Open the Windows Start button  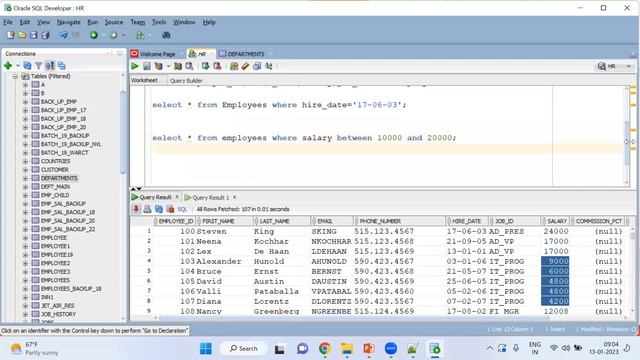(206, 349)
